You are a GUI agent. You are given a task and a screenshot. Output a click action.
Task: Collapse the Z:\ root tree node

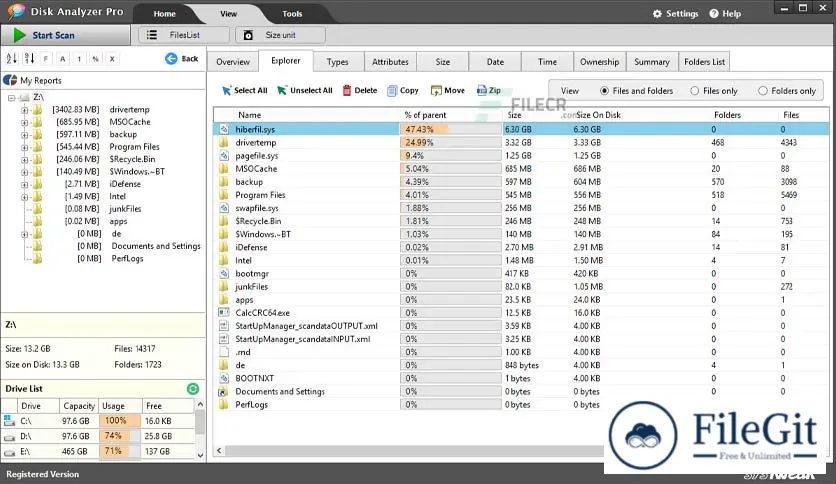point(11,98)
